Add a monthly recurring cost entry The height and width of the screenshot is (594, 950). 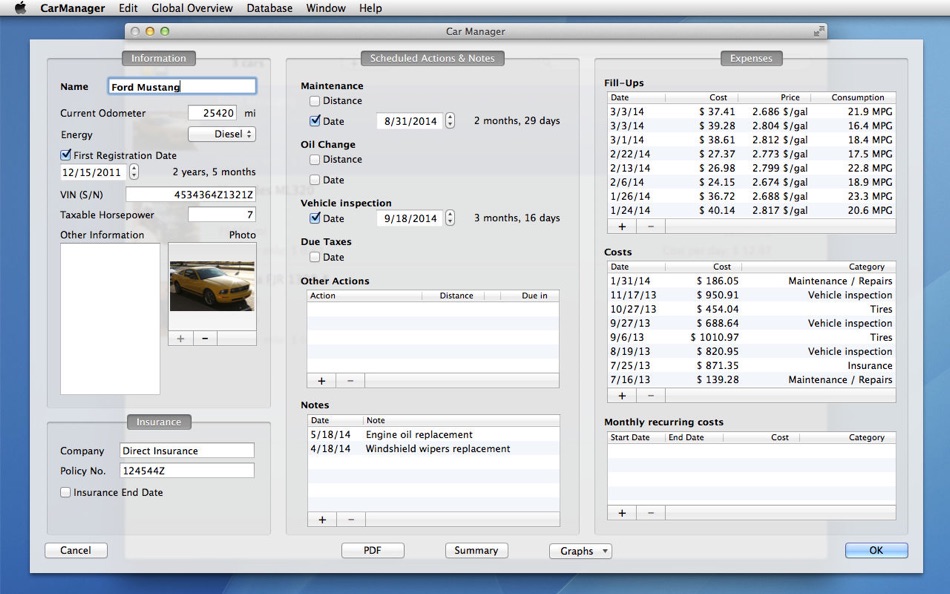point(621,513)
